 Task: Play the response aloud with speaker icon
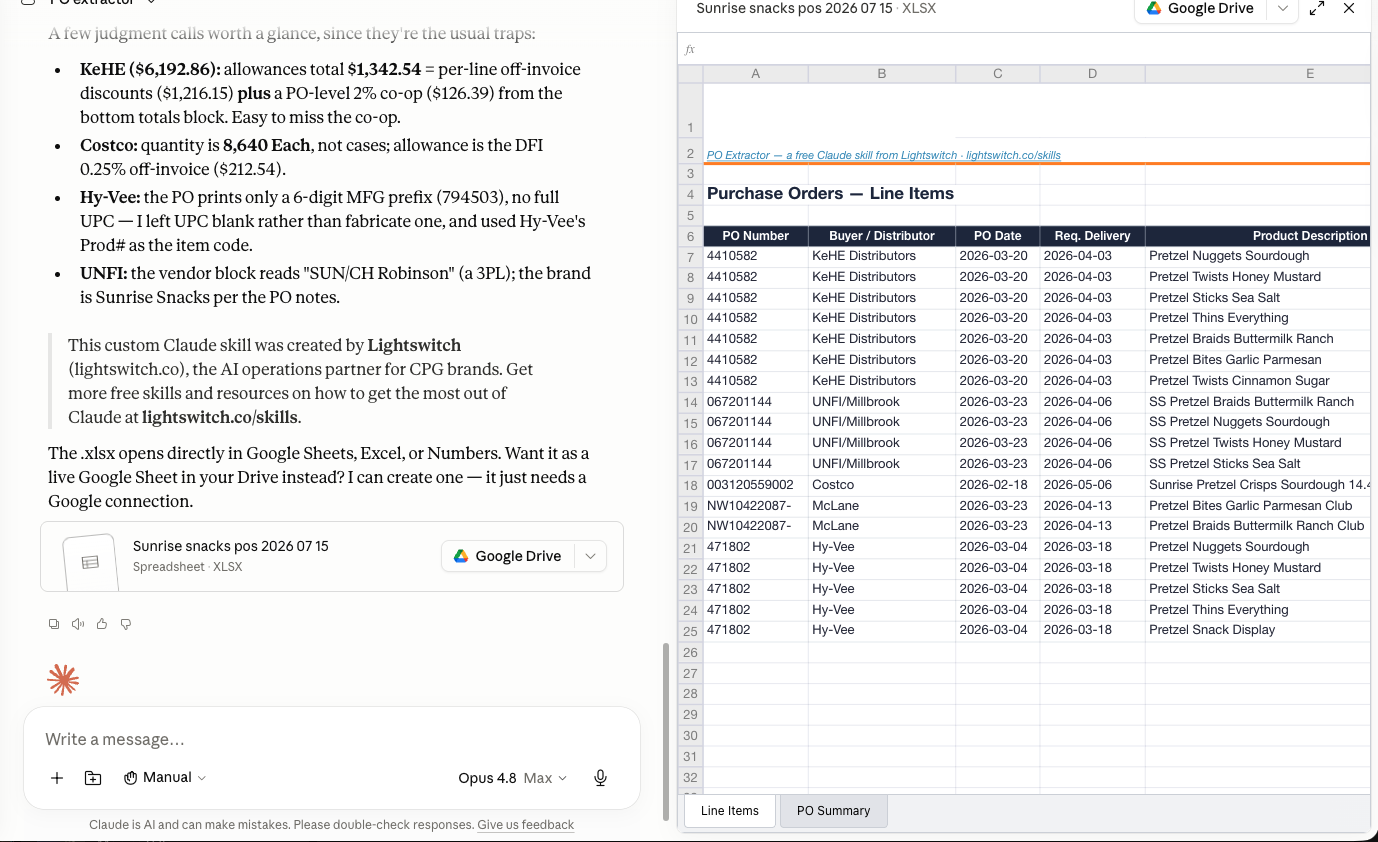tap(78, 624)
